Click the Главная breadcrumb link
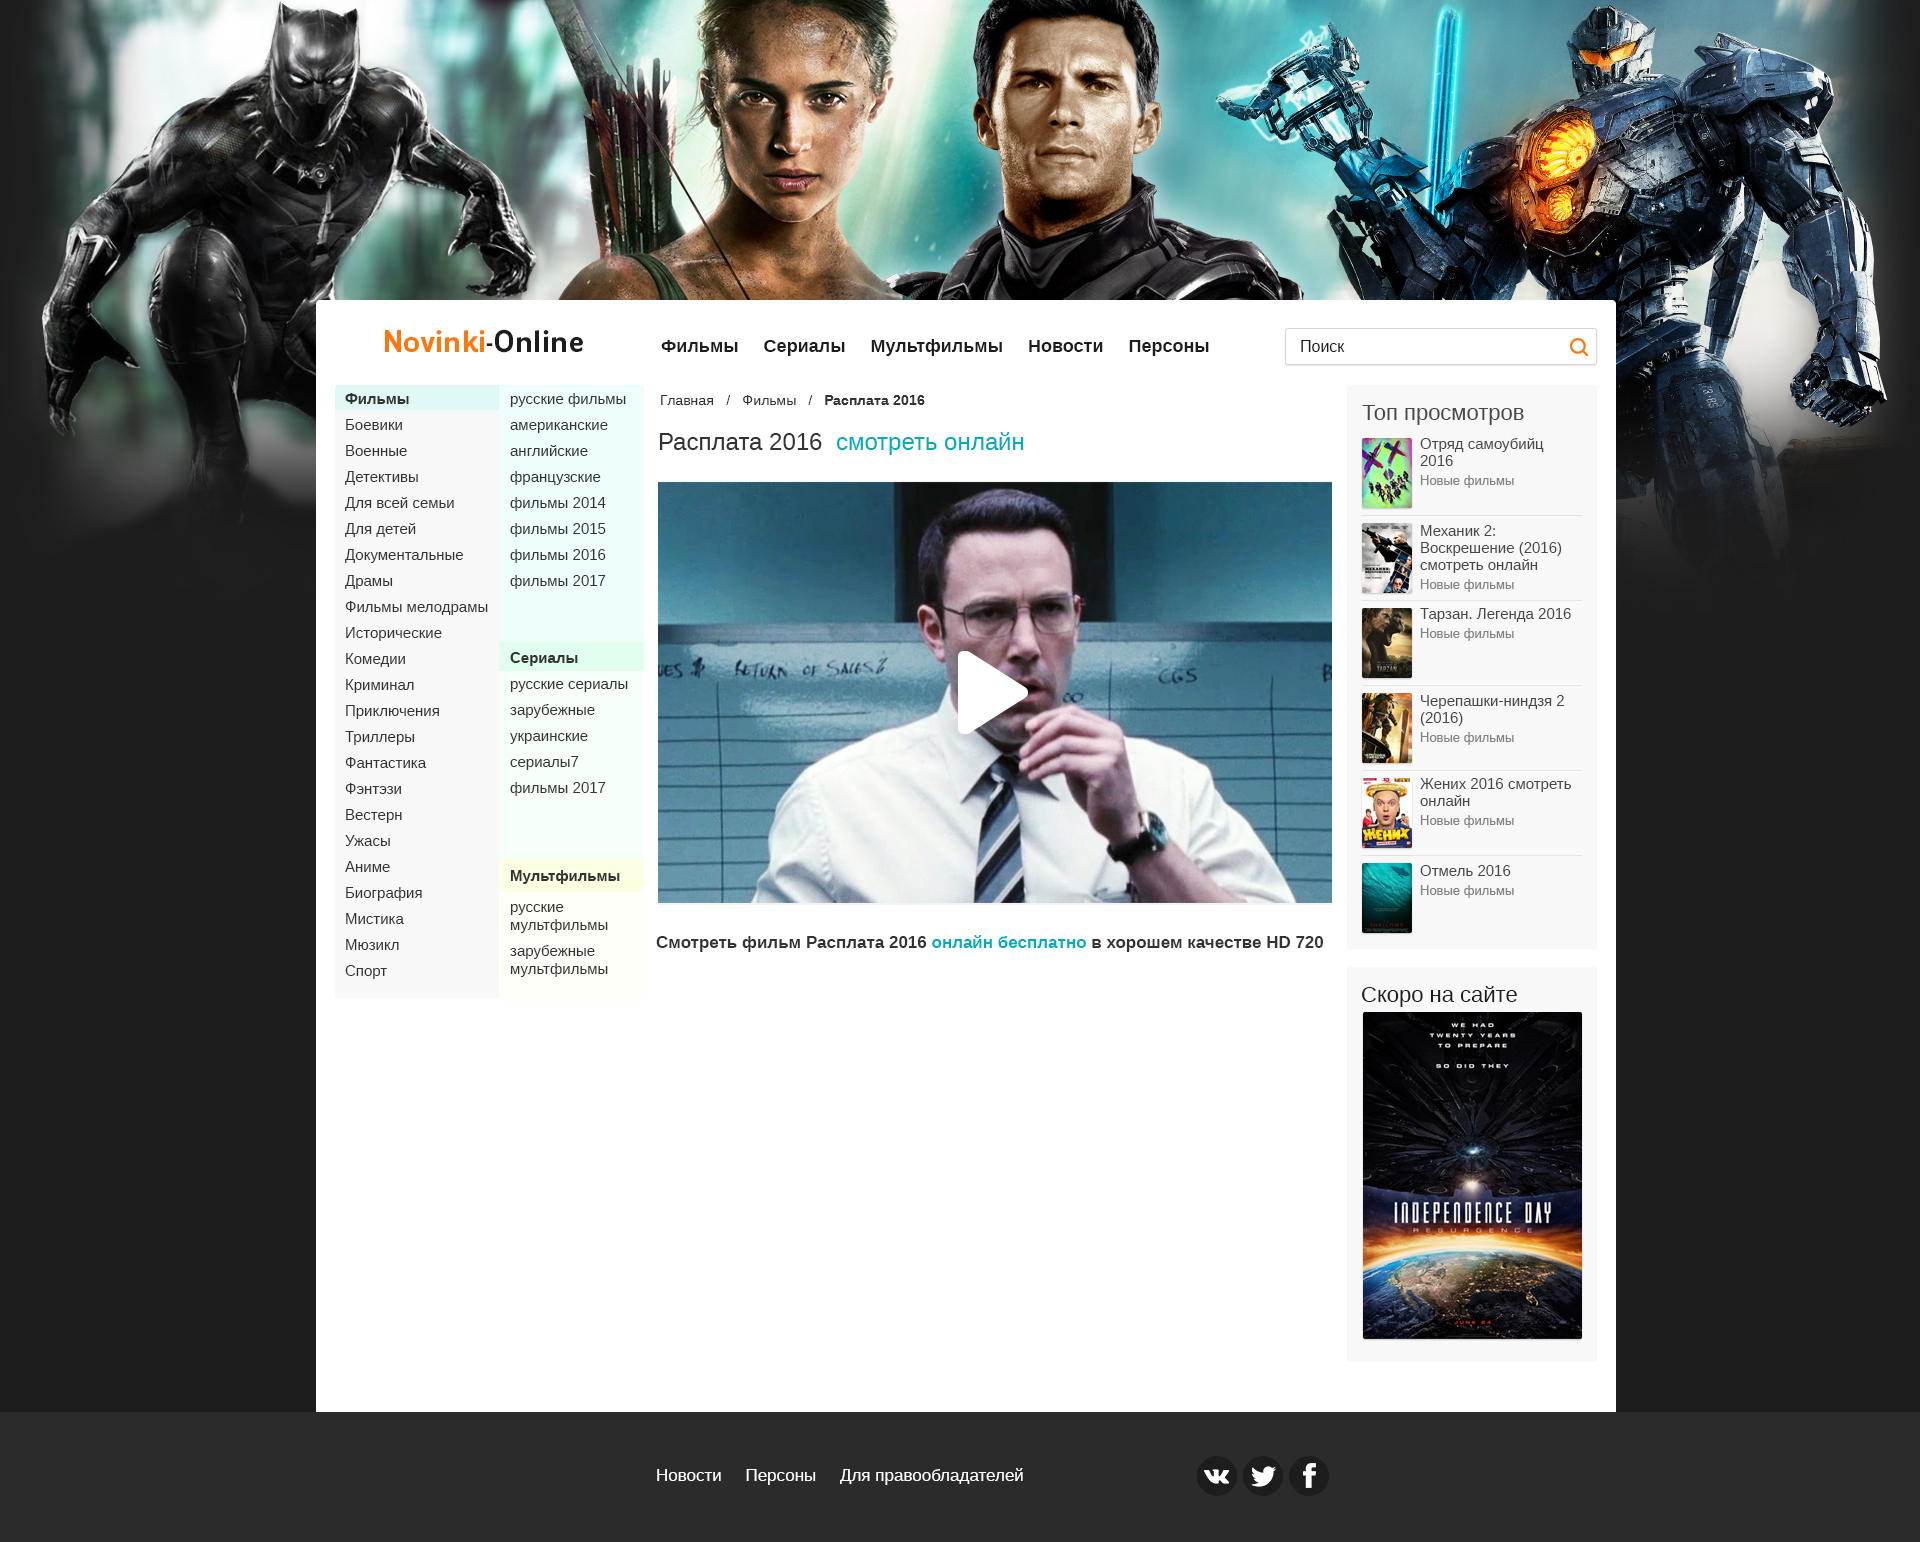Image resolution: width=1920 pixels, height=1542 pixels. [x=686, y=400]
